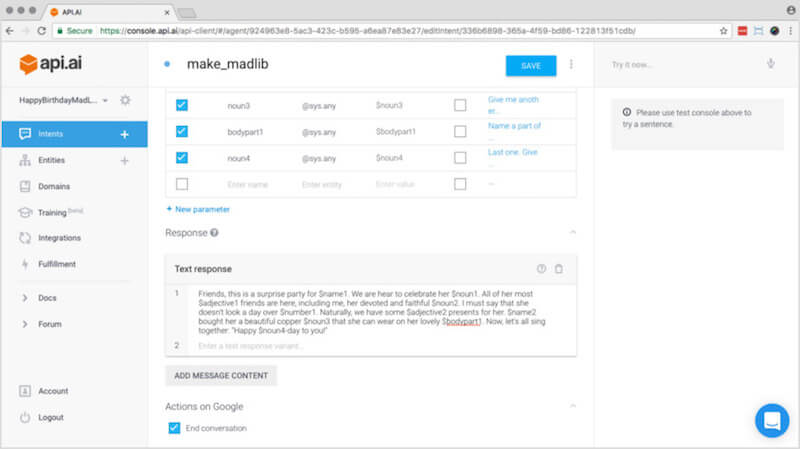The height and width of the screenshot is (449, 800).
Task: Toggle is-list checkbox for bodypart1
Action: click(x=460, y=131)
